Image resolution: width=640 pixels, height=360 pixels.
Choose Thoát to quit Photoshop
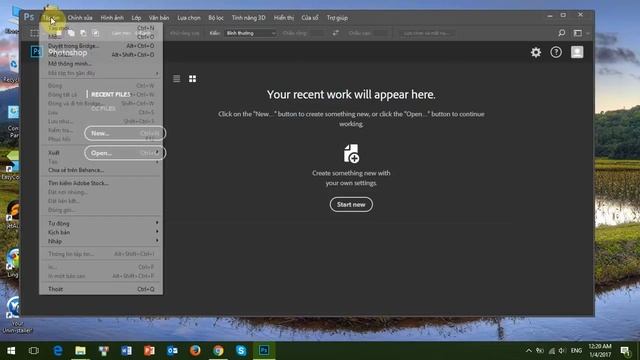(x=102, y=289)
